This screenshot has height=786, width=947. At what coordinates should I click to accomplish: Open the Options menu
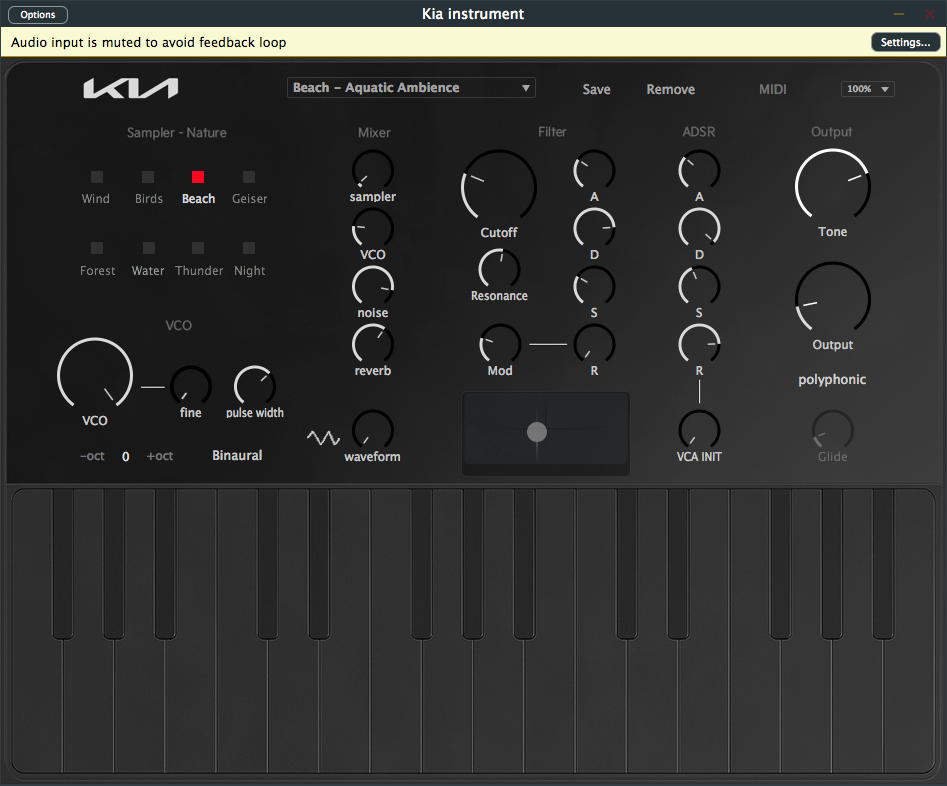click(38, 15)
